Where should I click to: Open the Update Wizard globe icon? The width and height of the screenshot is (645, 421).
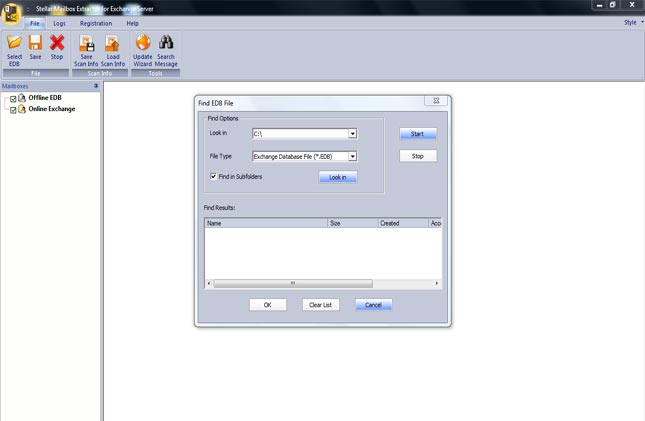[143, 42]
